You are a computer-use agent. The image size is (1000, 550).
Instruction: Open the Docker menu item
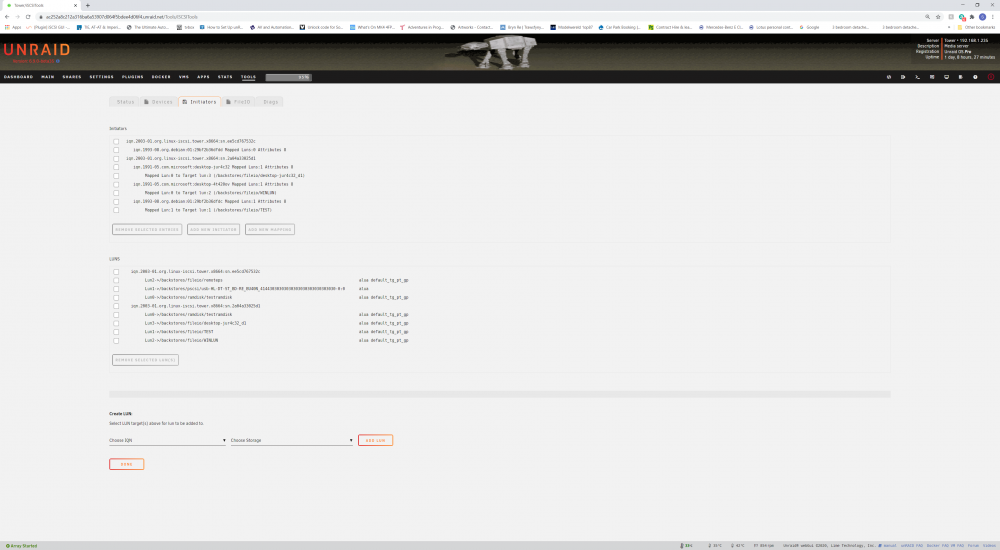[161, 77]
